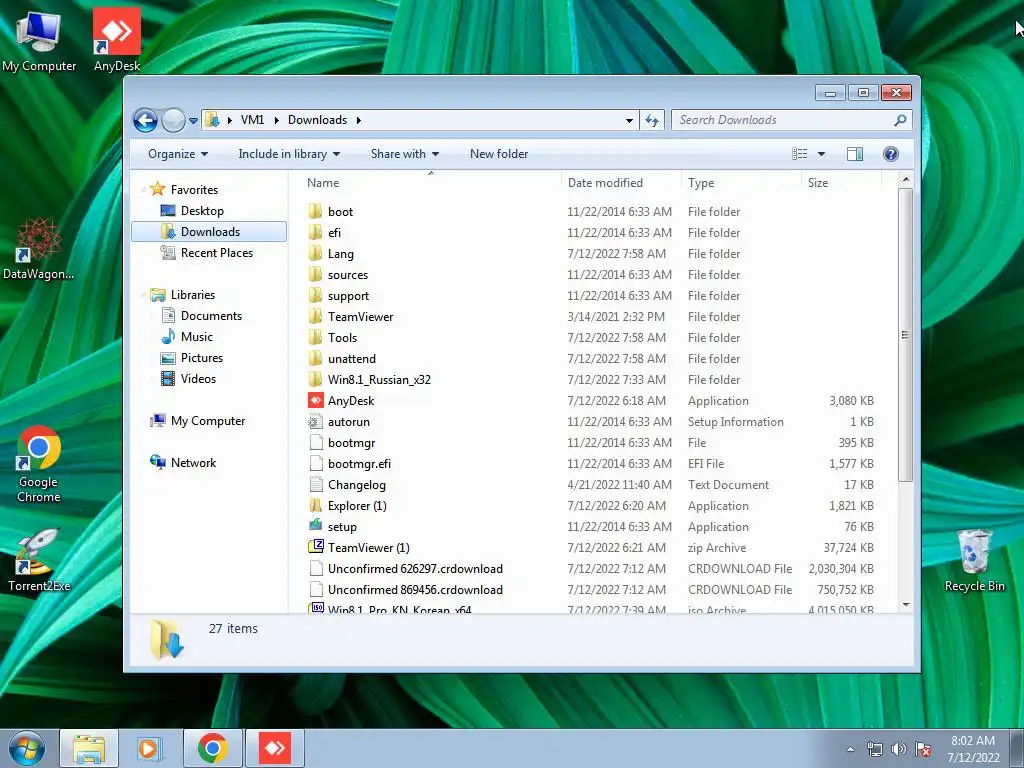Sort by the Date modified column header
The height and width of the screenshot is (768, 1024).
620,183
